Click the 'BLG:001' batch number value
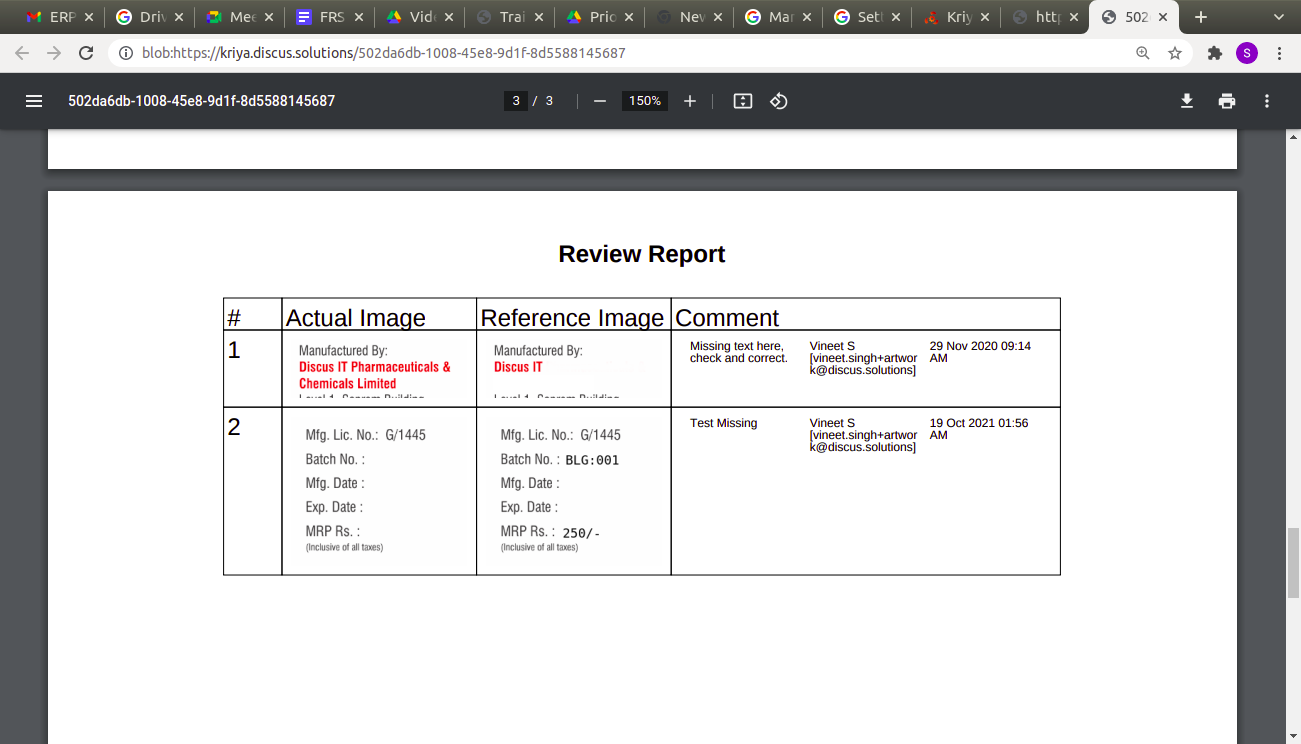 tap(592, 461)
